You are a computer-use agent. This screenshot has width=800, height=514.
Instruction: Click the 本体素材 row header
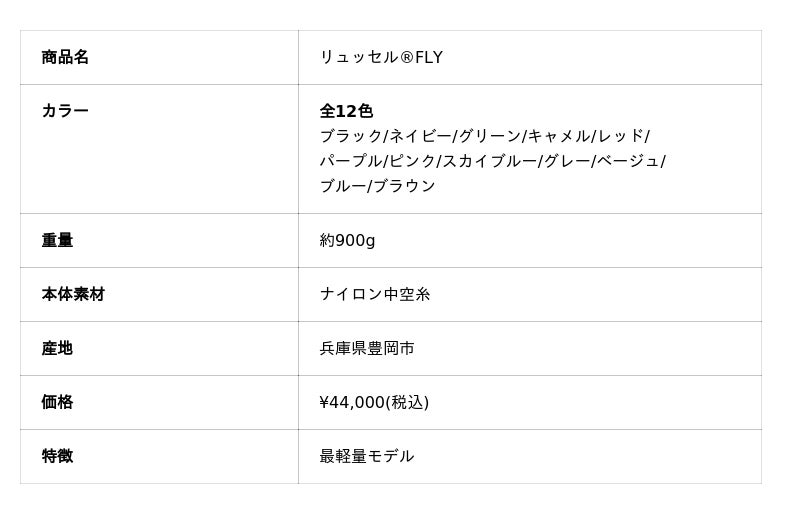[x=73, y=294]
